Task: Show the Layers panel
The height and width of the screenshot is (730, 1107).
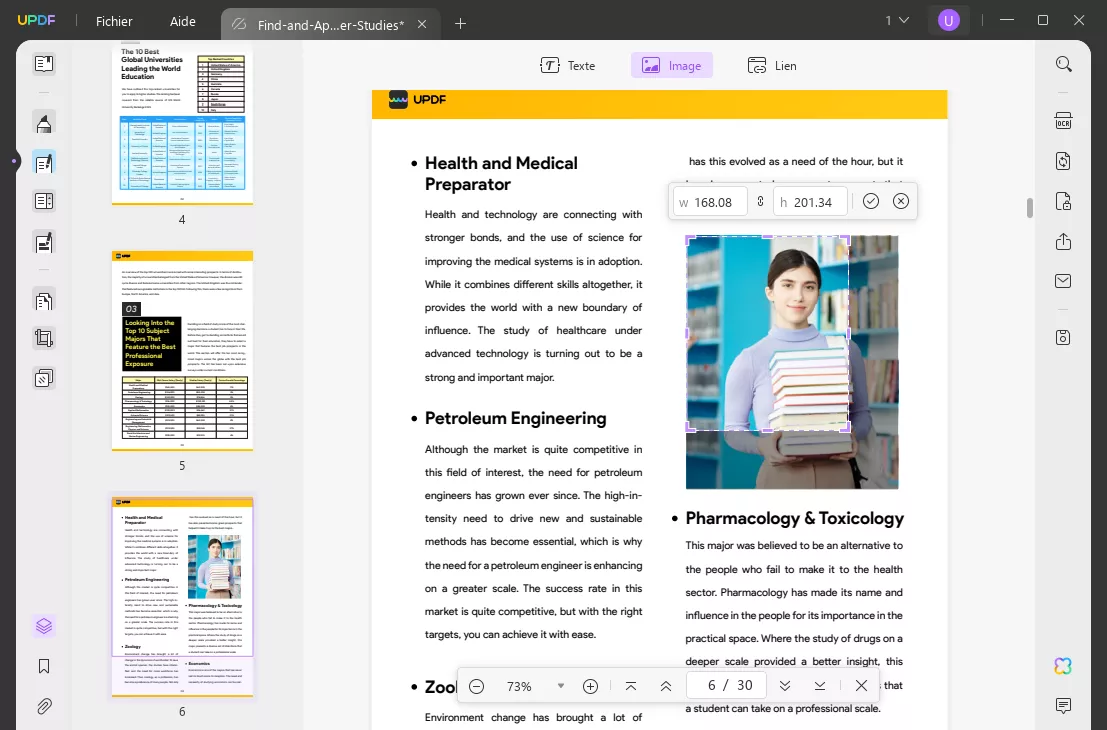Action: (x=44, y=626)
